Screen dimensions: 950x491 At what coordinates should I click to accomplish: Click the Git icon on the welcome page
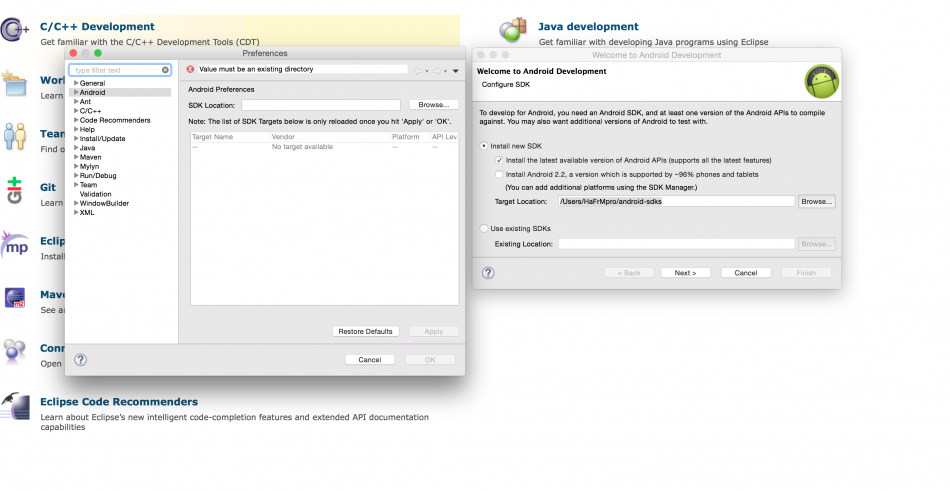point(14,190)
